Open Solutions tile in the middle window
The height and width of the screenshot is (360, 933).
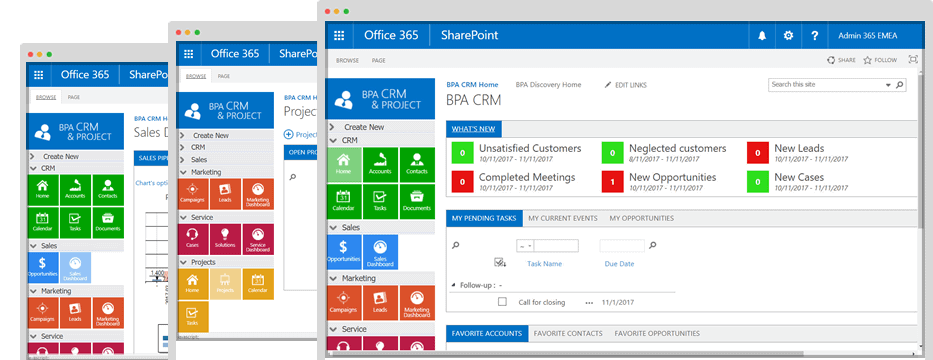226,239
